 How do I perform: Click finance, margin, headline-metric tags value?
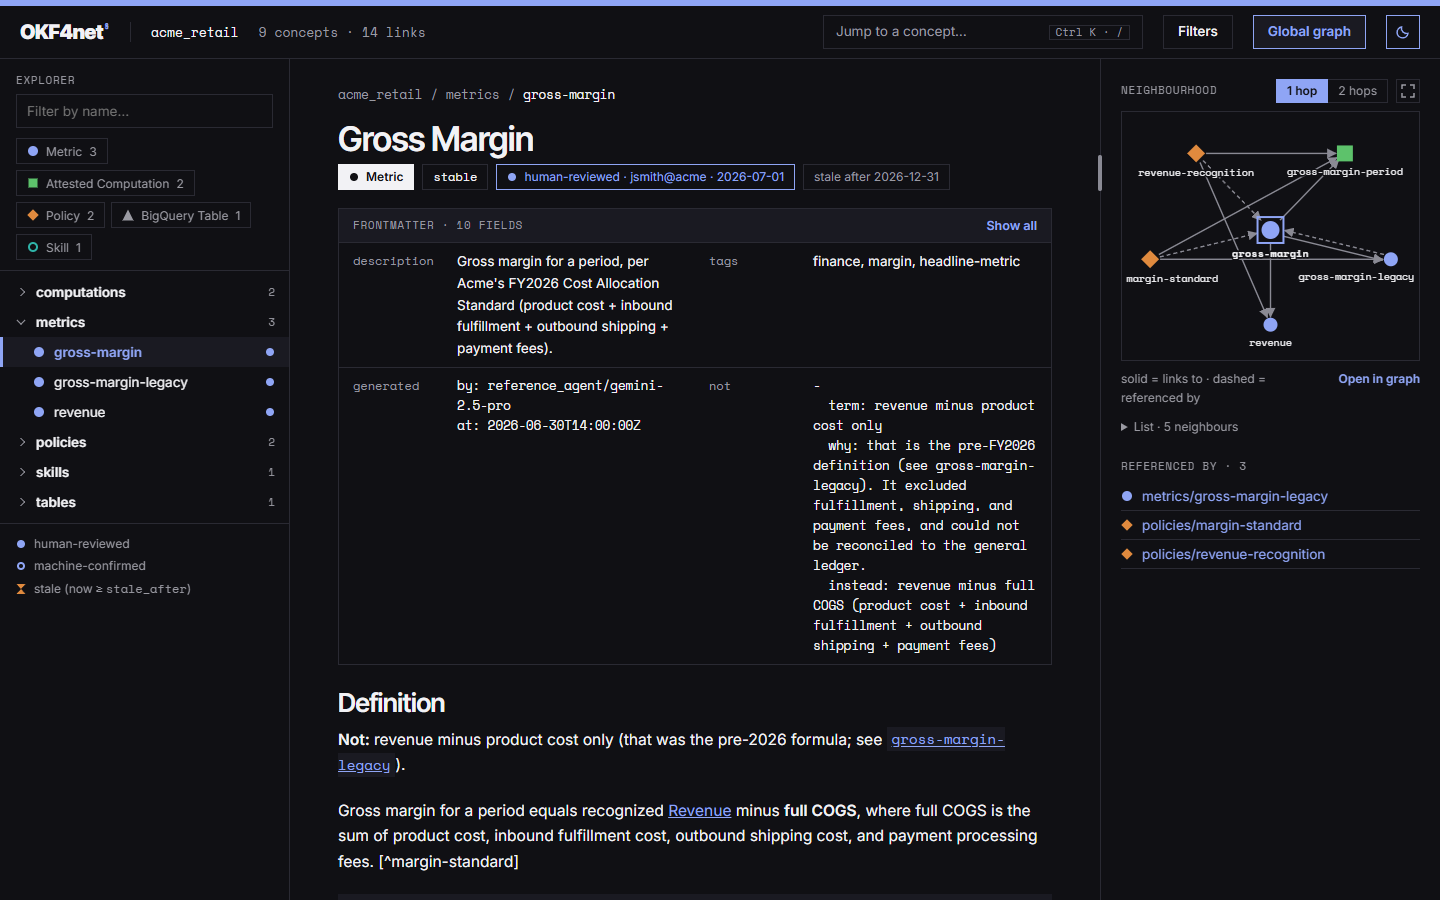point(916,262)
